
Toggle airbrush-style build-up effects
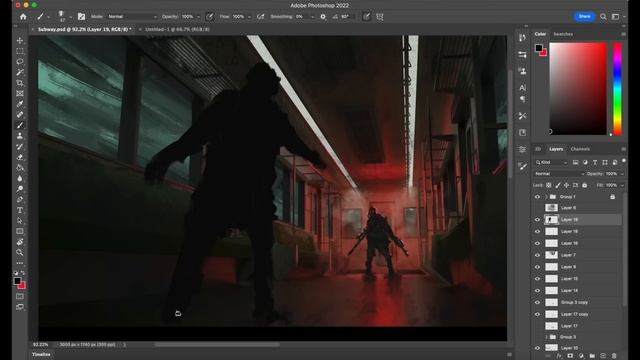(260, 17)
